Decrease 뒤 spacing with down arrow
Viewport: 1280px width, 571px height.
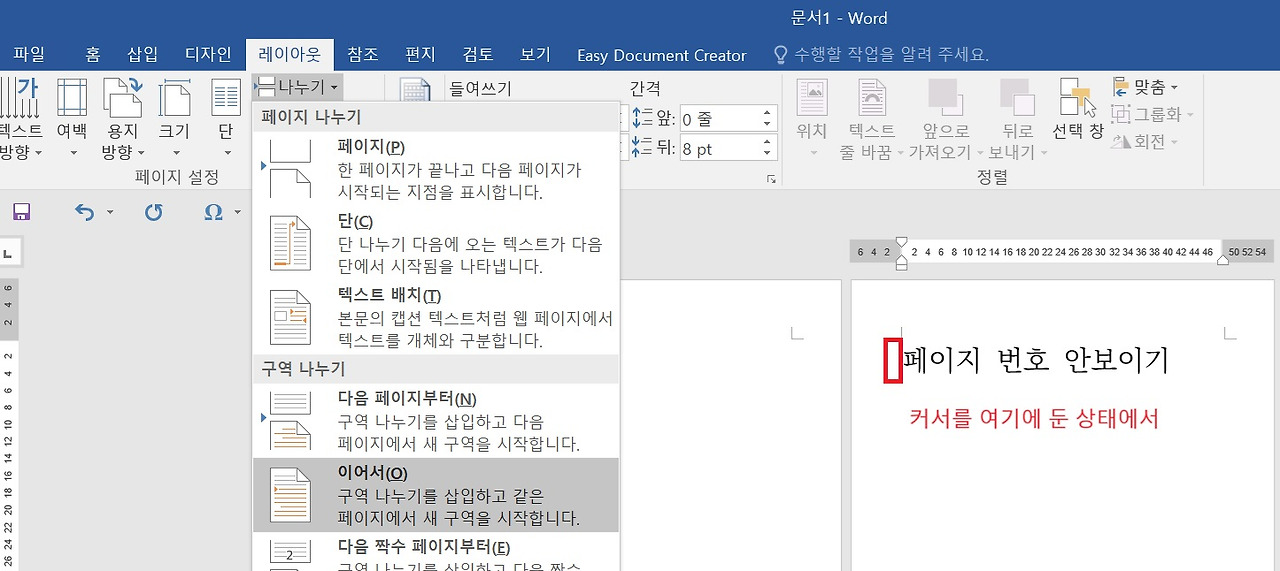pyautogui.click(x=769, y=155)
